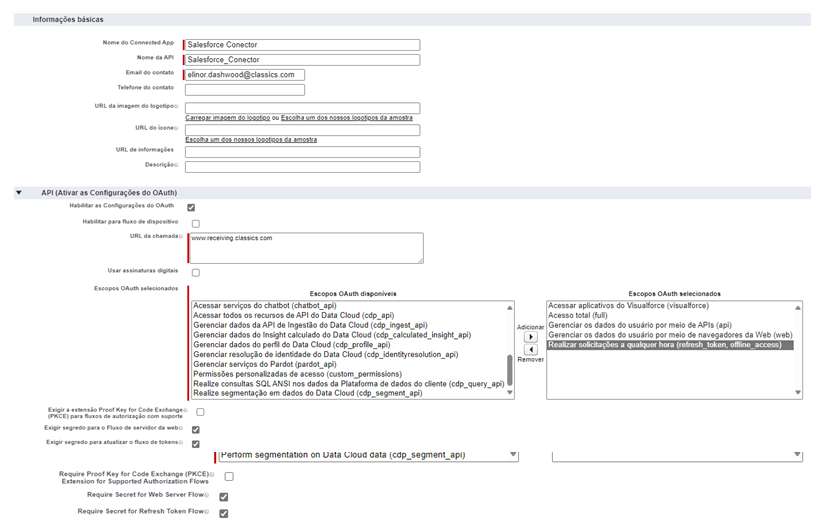Open help icon next to URL da chamada
Image resolution: width=823 pixels, height=520 pixels.
(181, 237)
